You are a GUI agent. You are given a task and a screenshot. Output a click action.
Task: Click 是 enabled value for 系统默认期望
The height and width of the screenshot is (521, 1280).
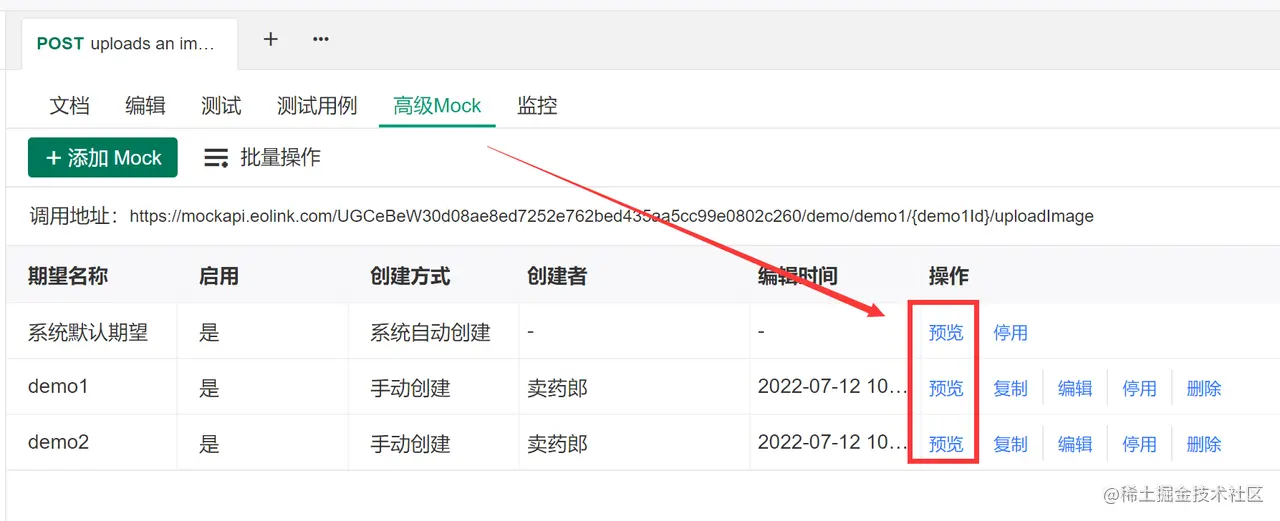coord(209,332)
